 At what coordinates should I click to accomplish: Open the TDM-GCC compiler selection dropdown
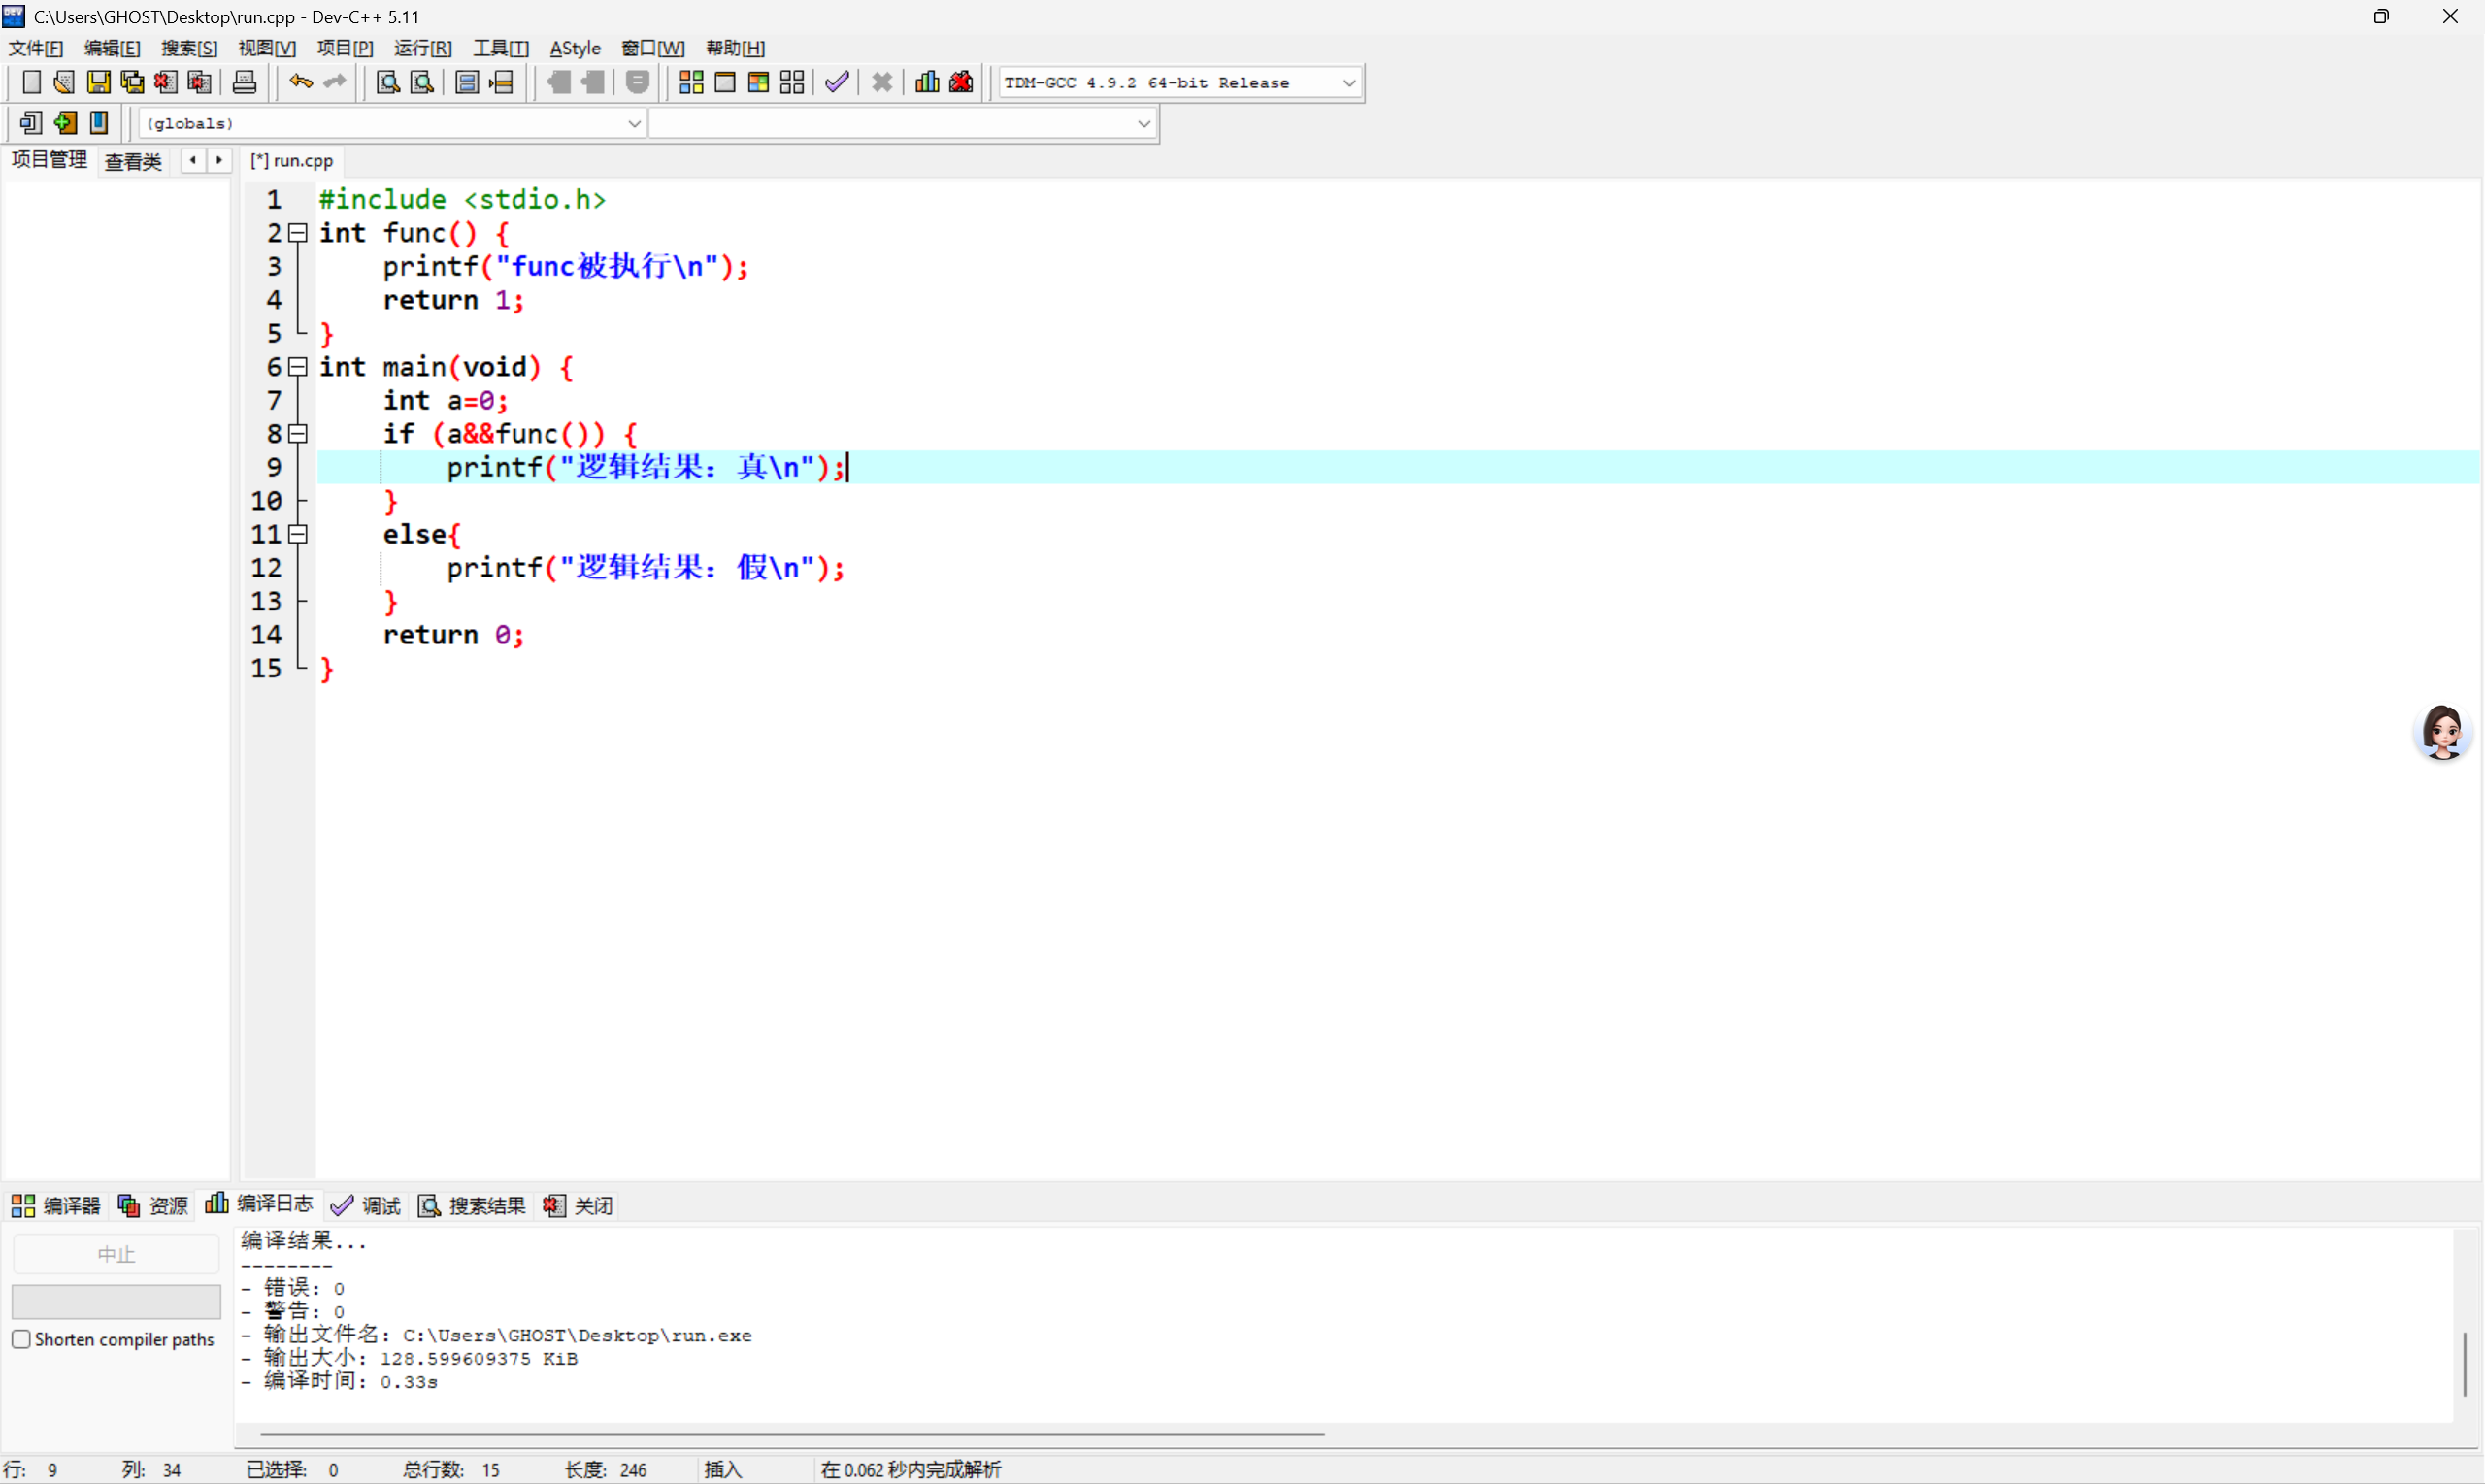(1348, 83)
